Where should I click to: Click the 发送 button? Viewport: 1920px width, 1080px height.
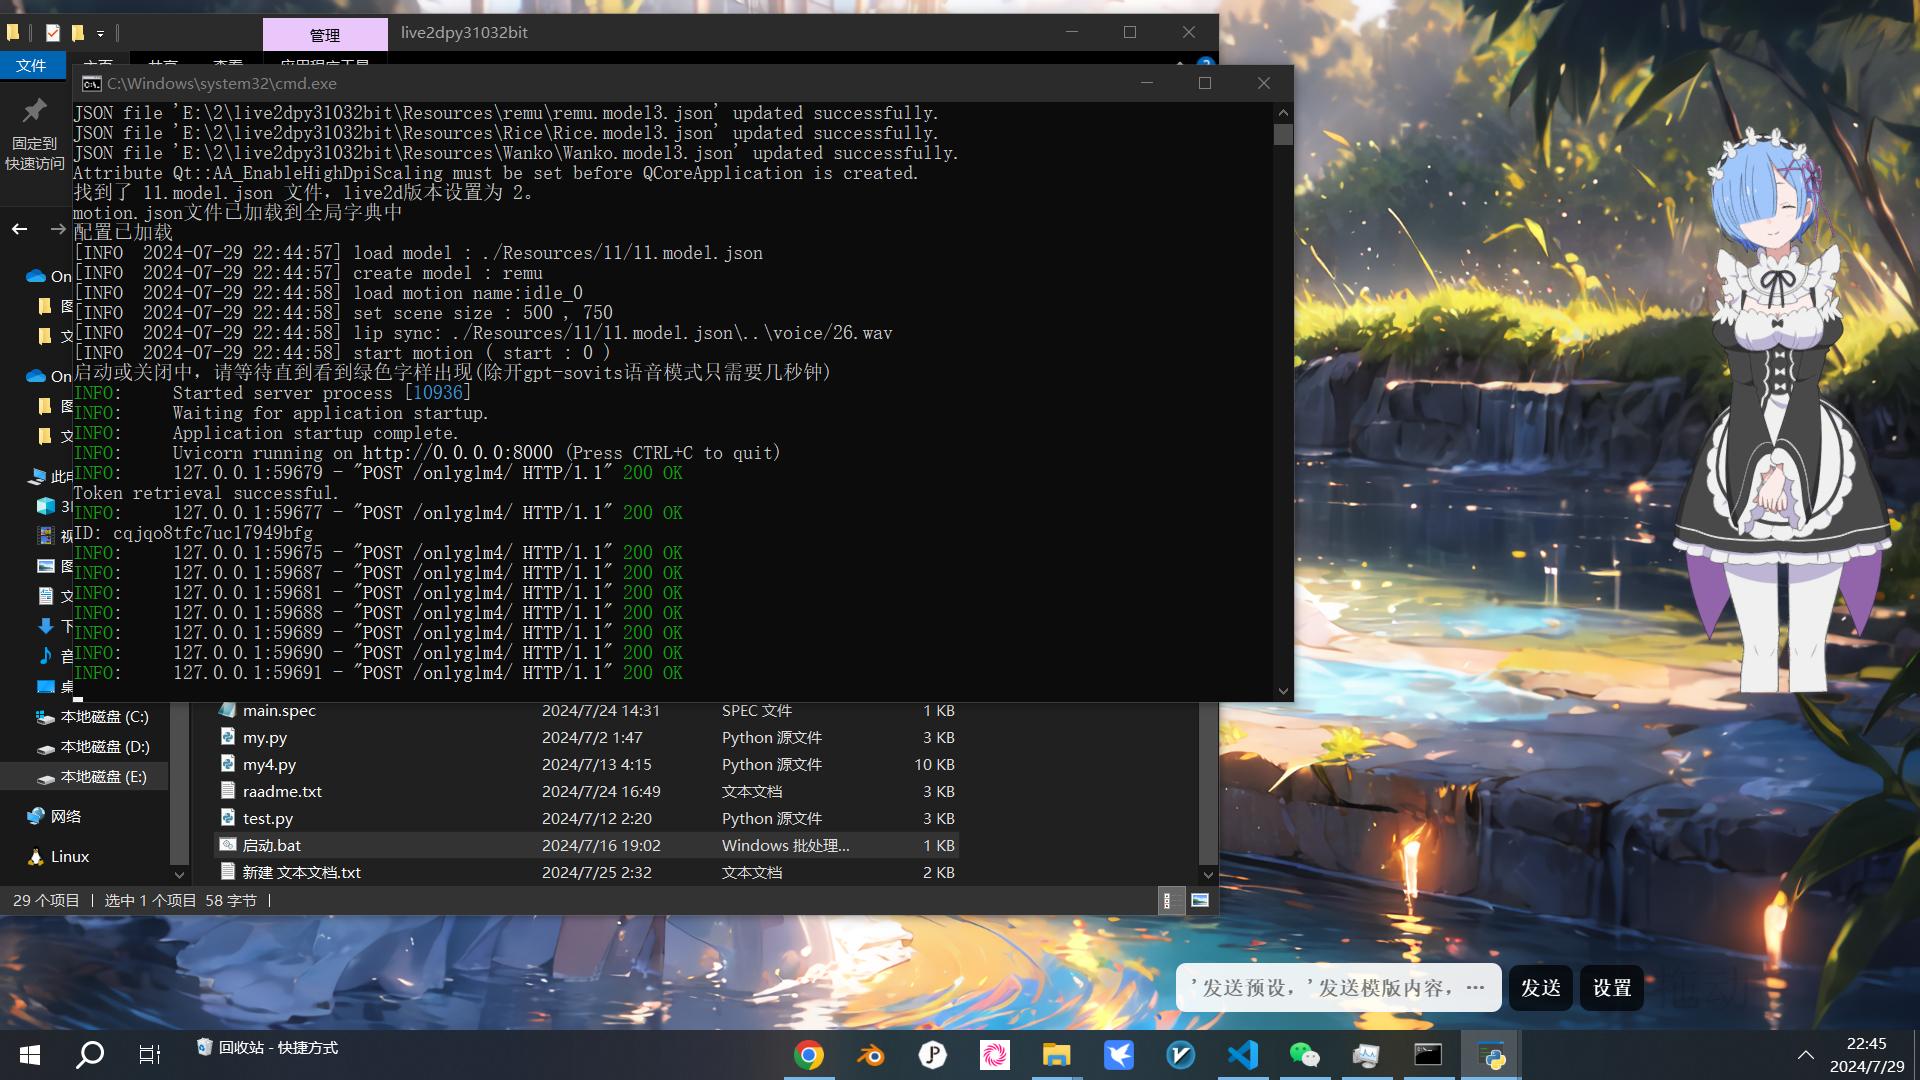pos(1541,988)
